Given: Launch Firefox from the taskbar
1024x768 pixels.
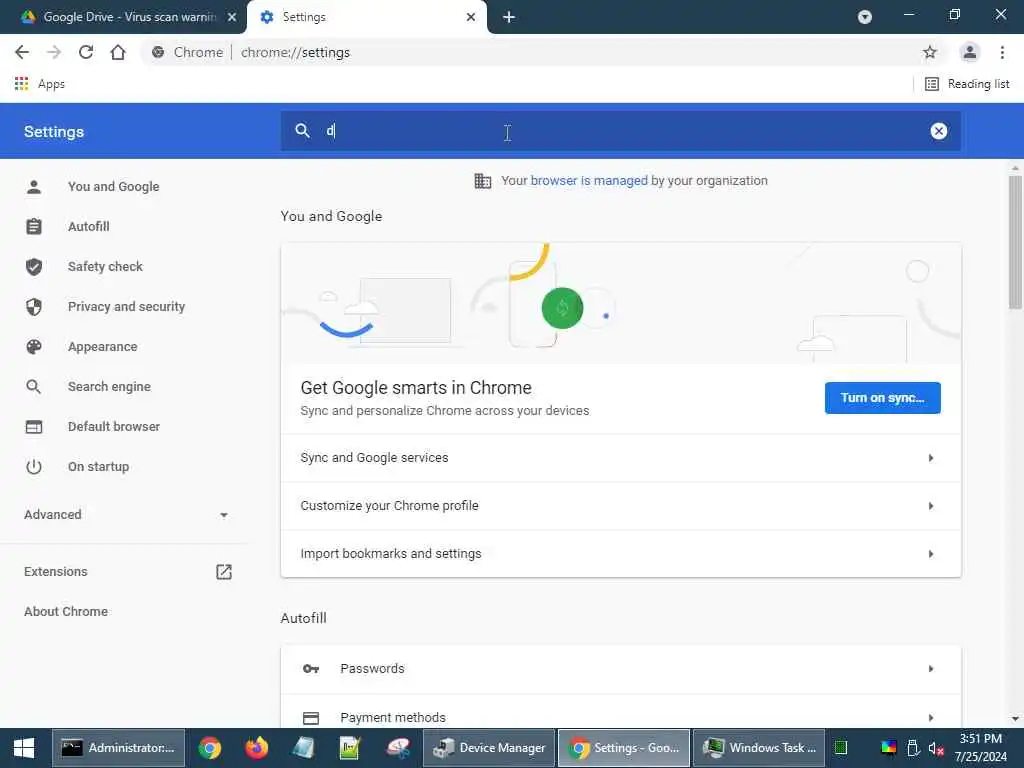Looking at the screenshot, I should (x=257, y=748).
